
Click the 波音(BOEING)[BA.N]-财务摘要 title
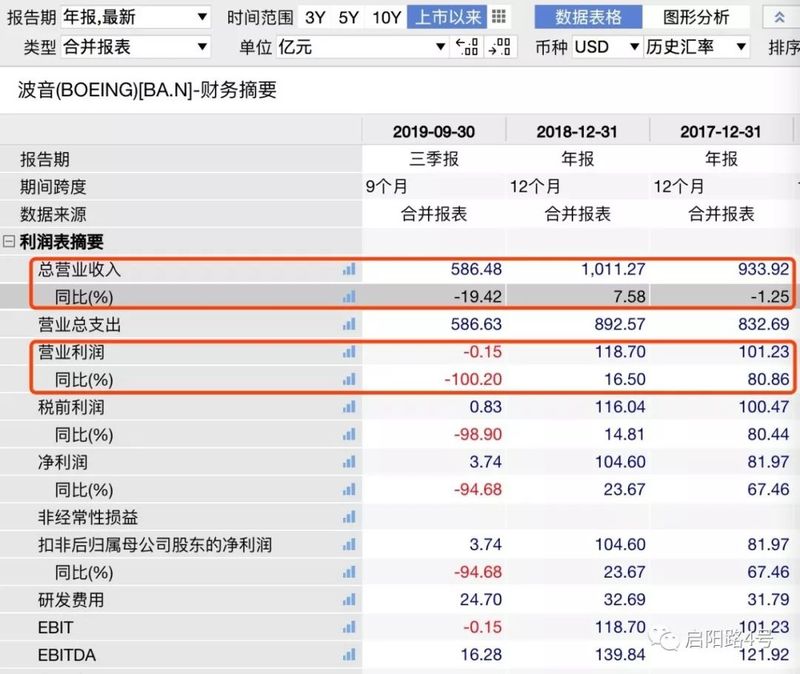coord(147,90)
